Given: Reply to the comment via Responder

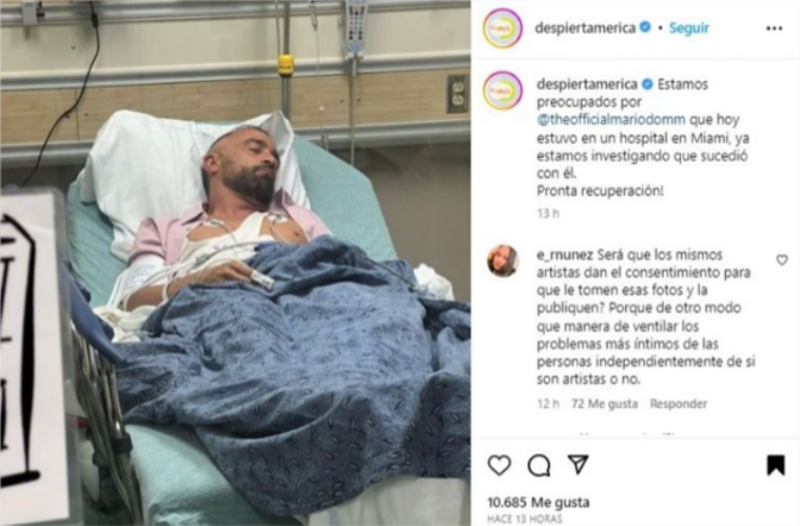Looking at the screenshot, I should point(678,404).
